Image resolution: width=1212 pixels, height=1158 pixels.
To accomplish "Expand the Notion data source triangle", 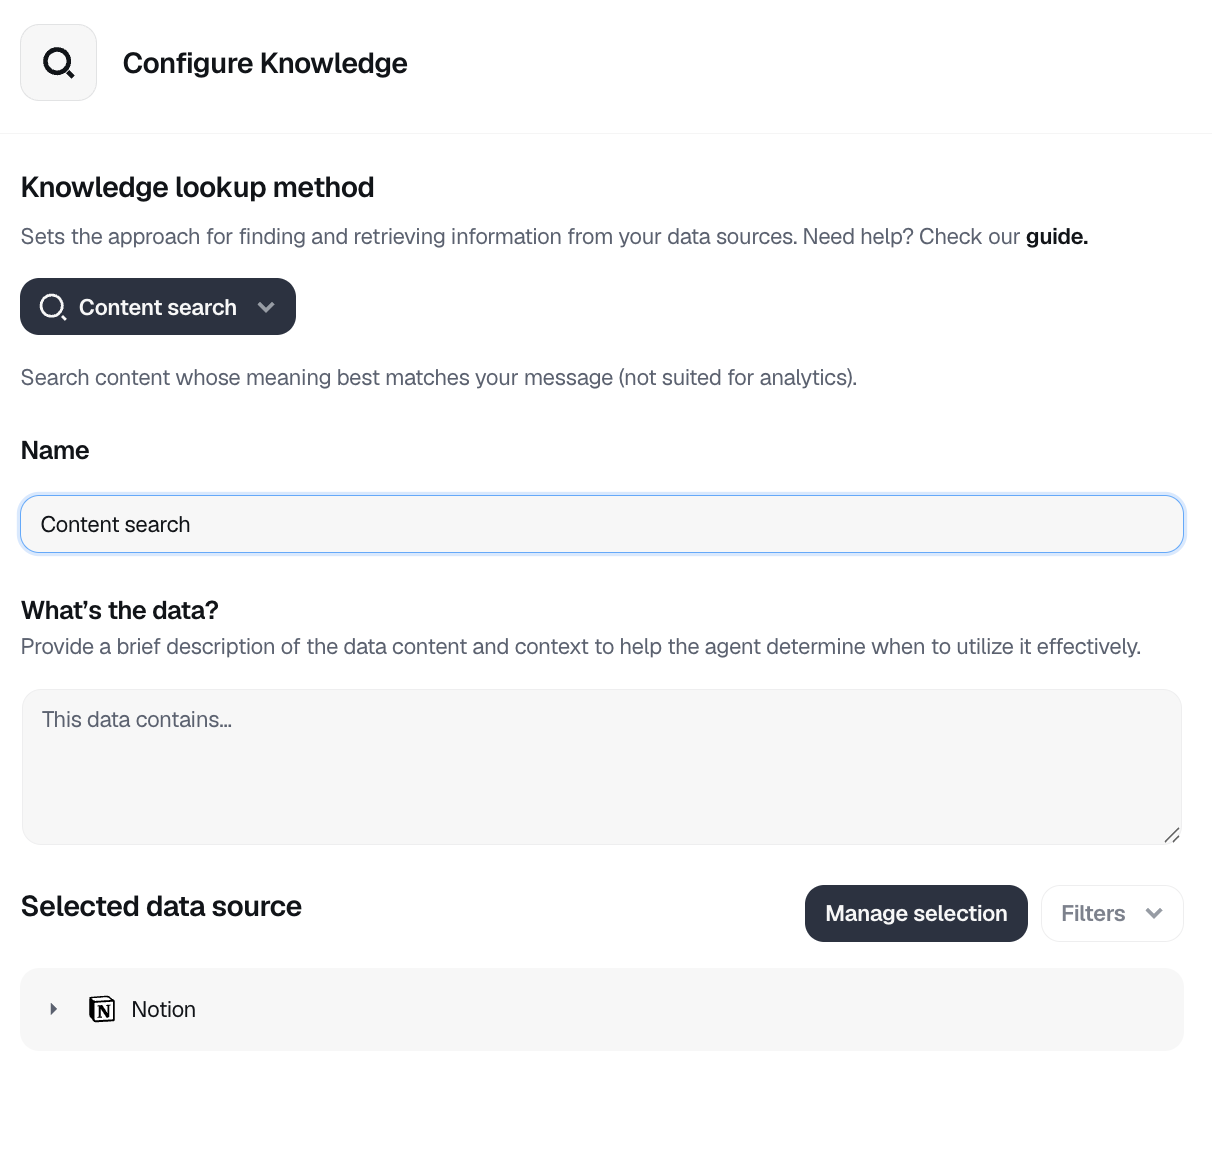I will pos(54,1009).
